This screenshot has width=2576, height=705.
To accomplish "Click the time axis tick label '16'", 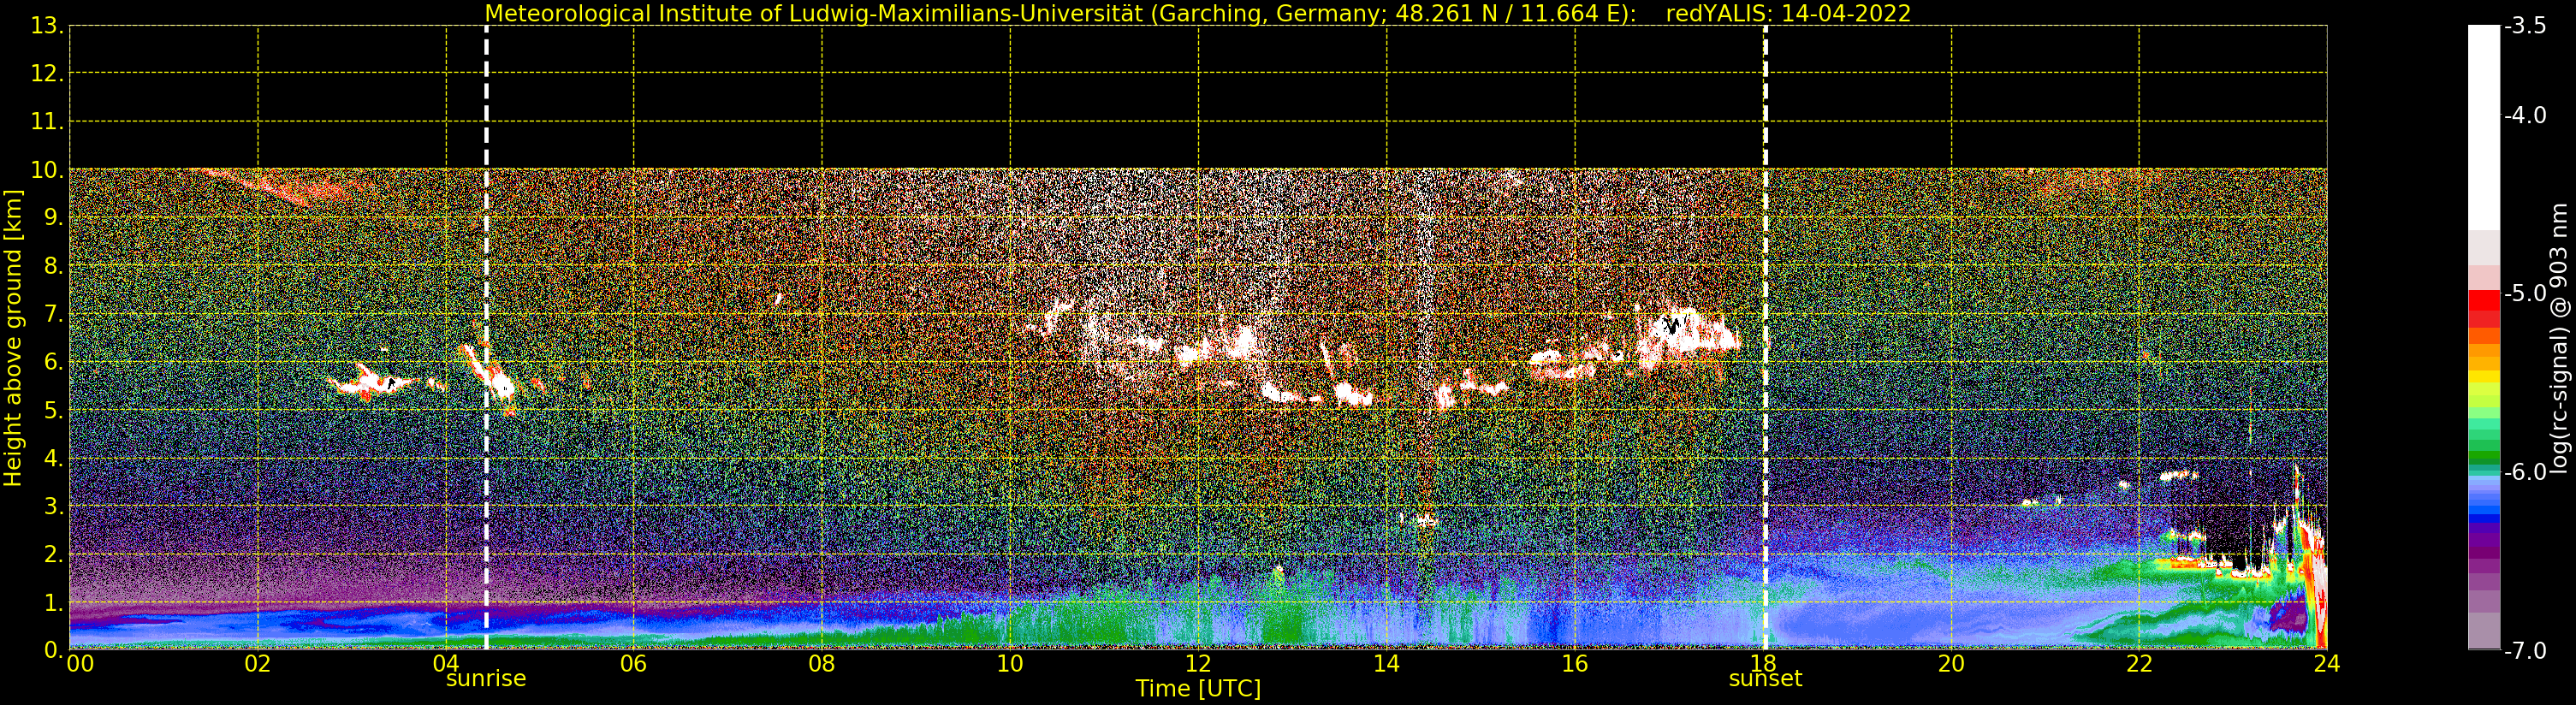I will click(x=1575, y=663).
